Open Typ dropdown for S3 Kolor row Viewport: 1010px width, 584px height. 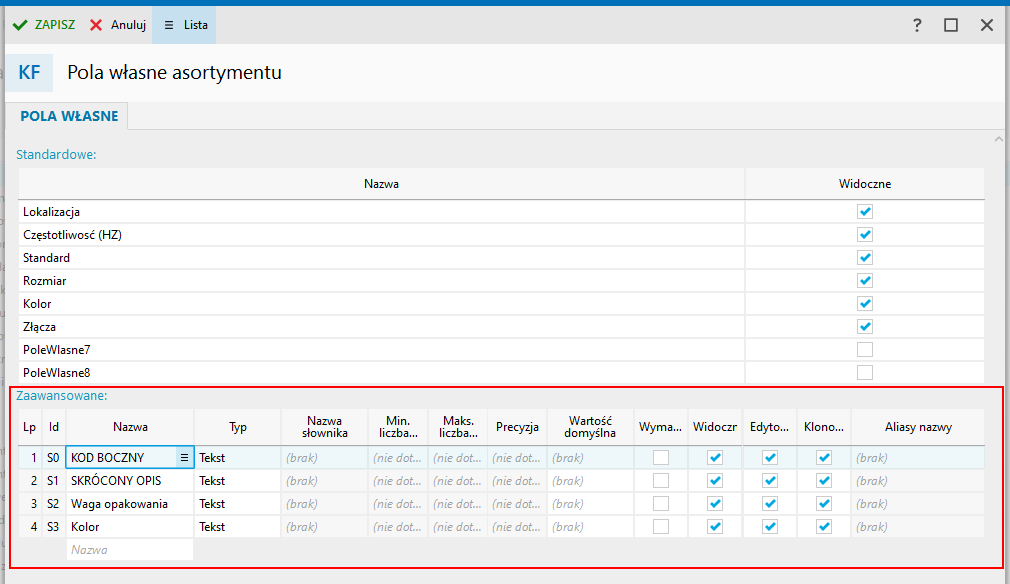coord(238,527)
